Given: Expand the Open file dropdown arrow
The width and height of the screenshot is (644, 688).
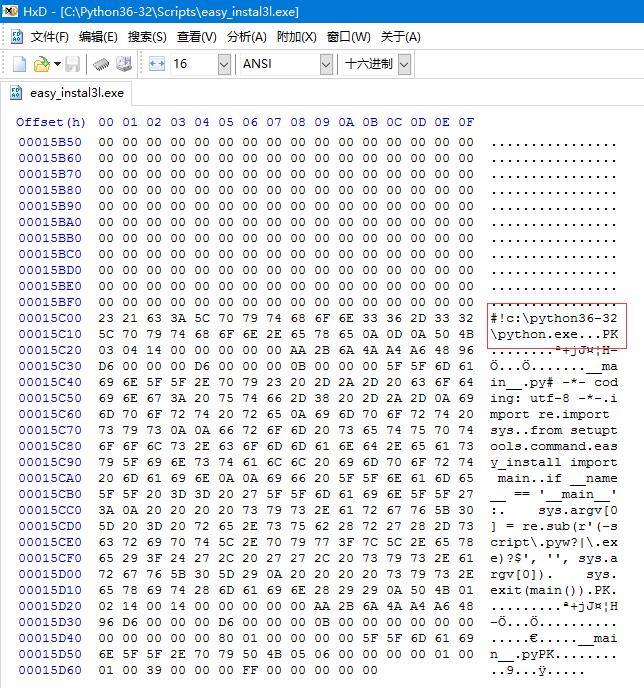Looking at the screenshot, I should (57, 64).
